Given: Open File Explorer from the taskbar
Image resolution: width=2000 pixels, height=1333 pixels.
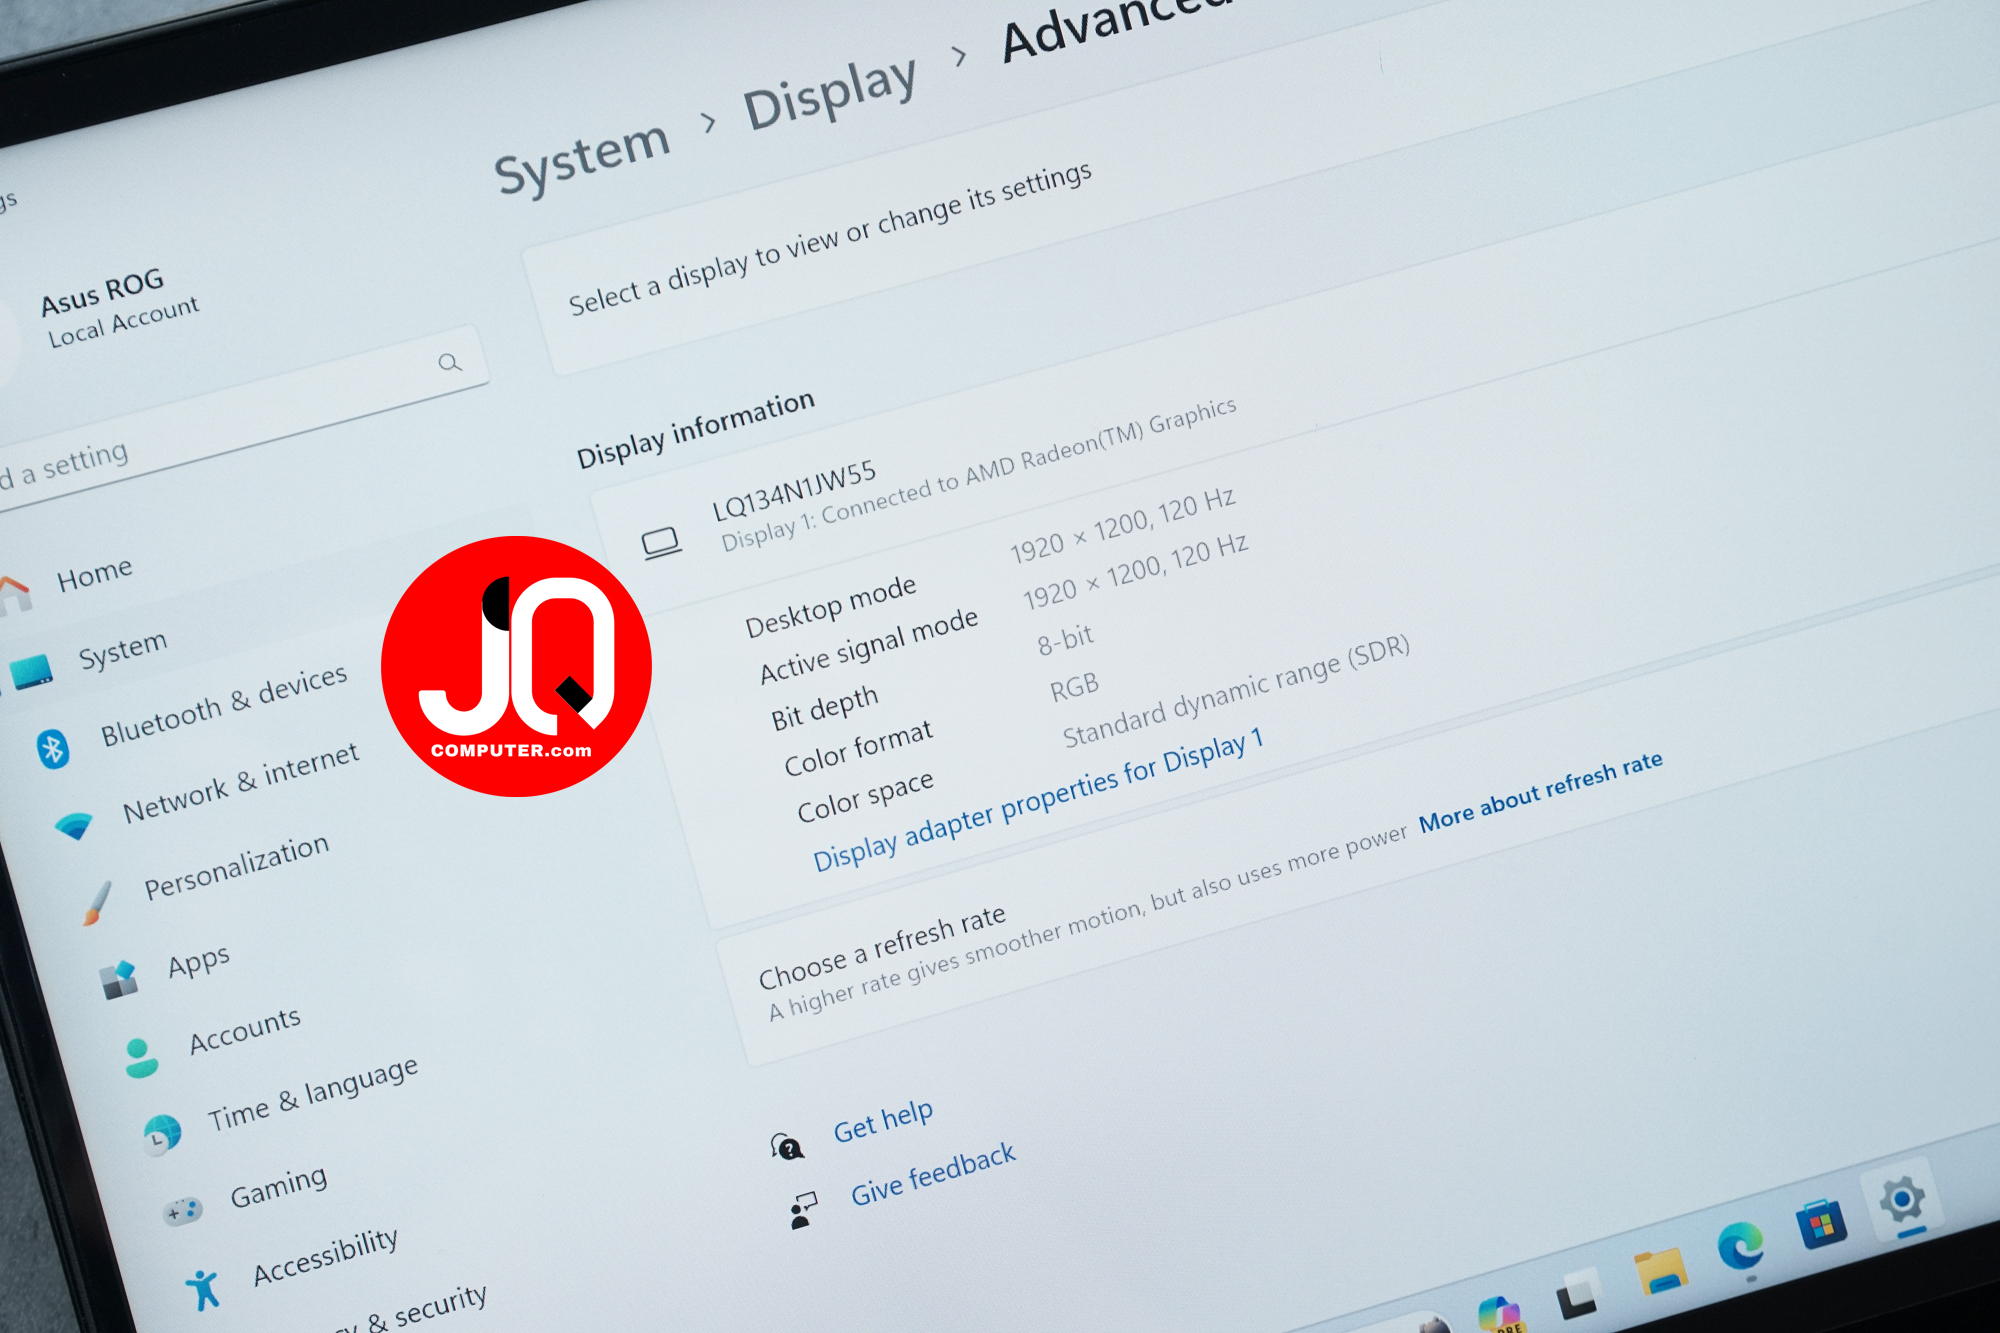Looking at the screenshot, I should tap(1660, 1272).
